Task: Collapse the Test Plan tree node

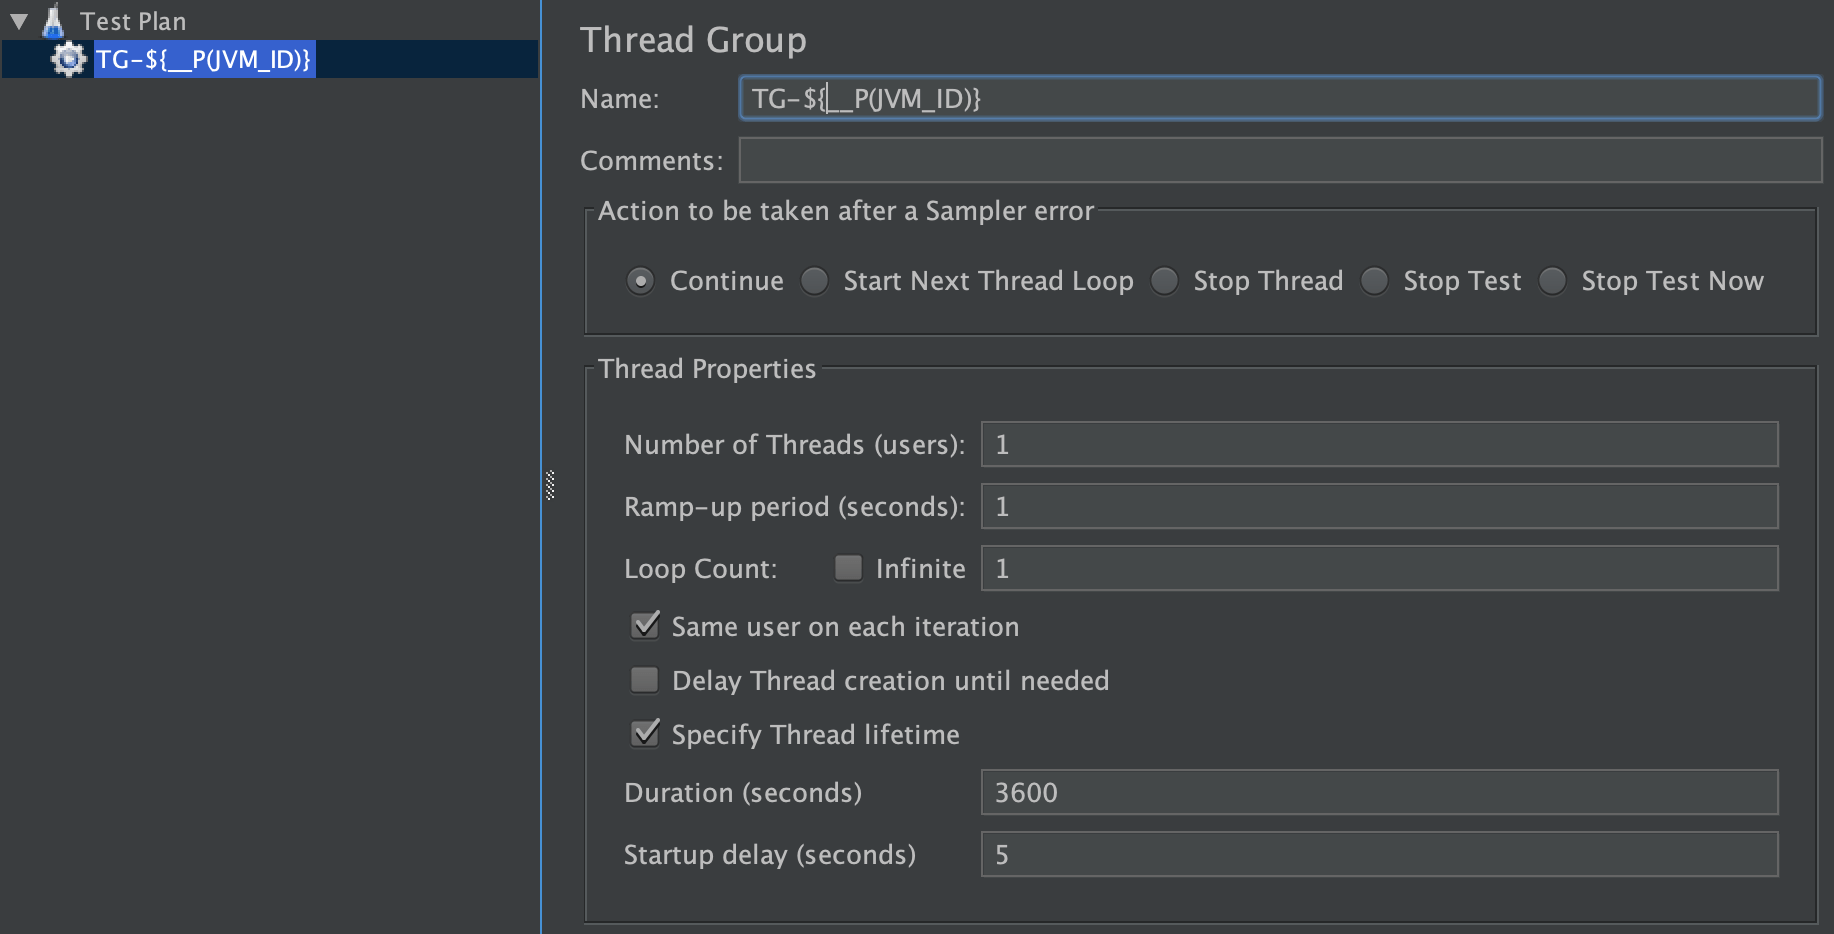Action: tap(19, 21)
